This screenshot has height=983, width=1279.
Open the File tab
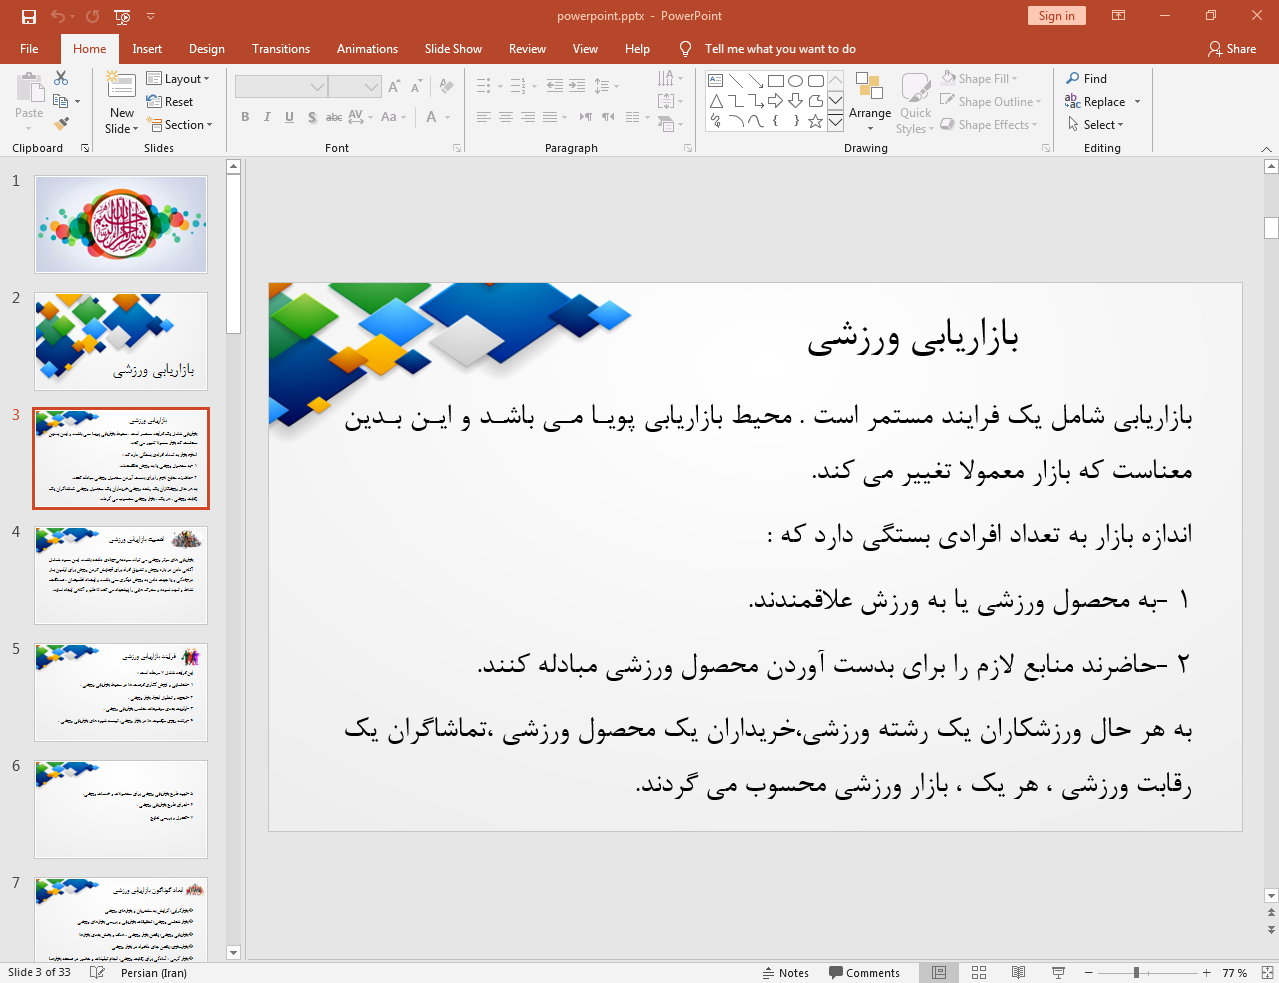(29, 49)
